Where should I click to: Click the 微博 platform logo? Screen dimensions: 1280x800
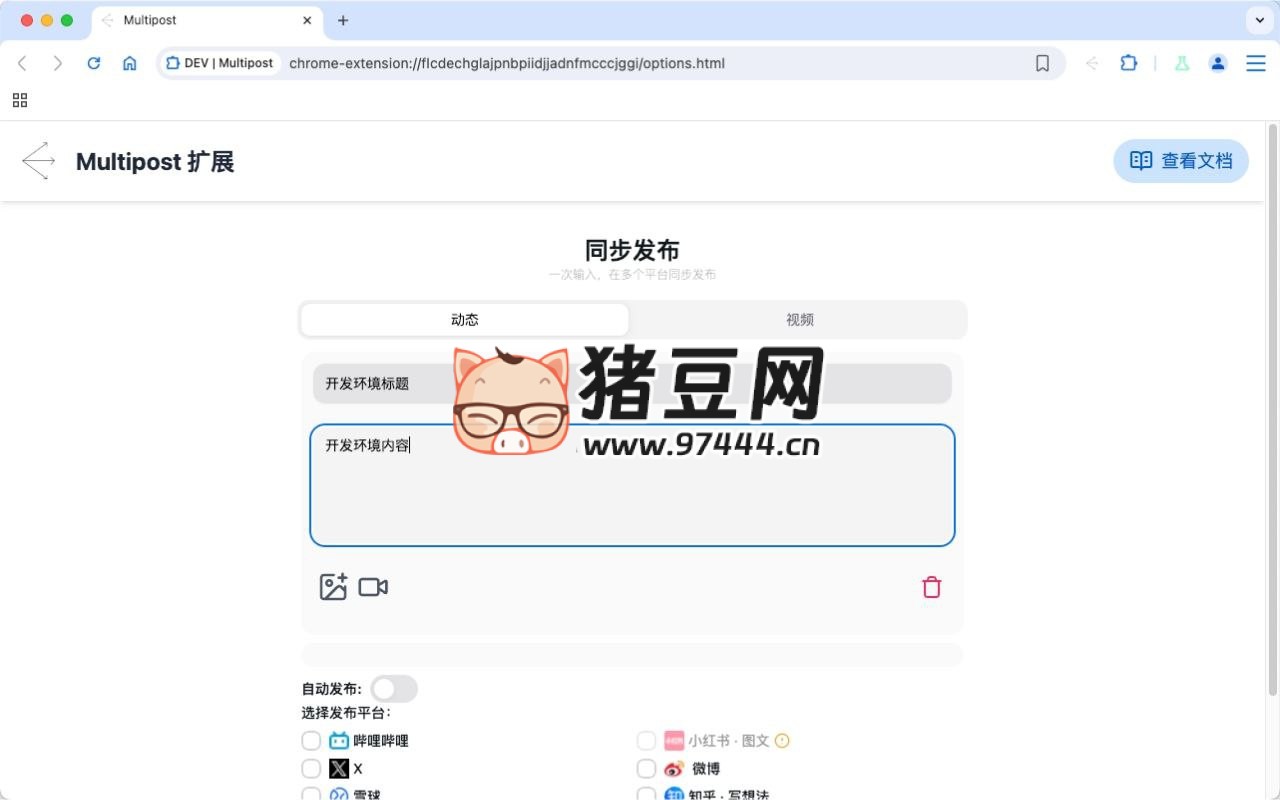coord(675,769)
